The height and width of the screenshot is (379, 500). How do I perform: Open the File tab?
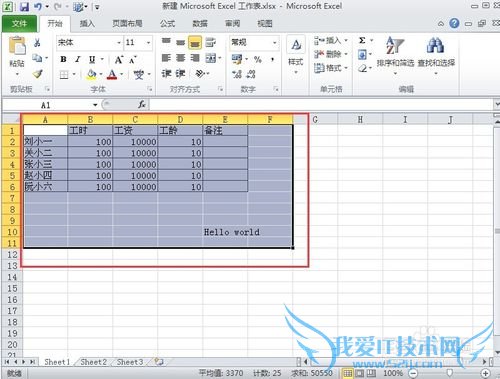pyautogui.click(x=19, y=24)
